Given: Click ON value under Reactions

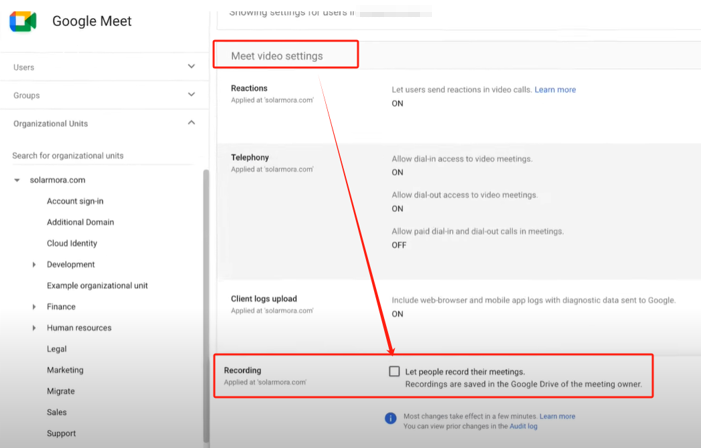Looking at the screenshot, I should pyautogui.click(x=397, y=103).
